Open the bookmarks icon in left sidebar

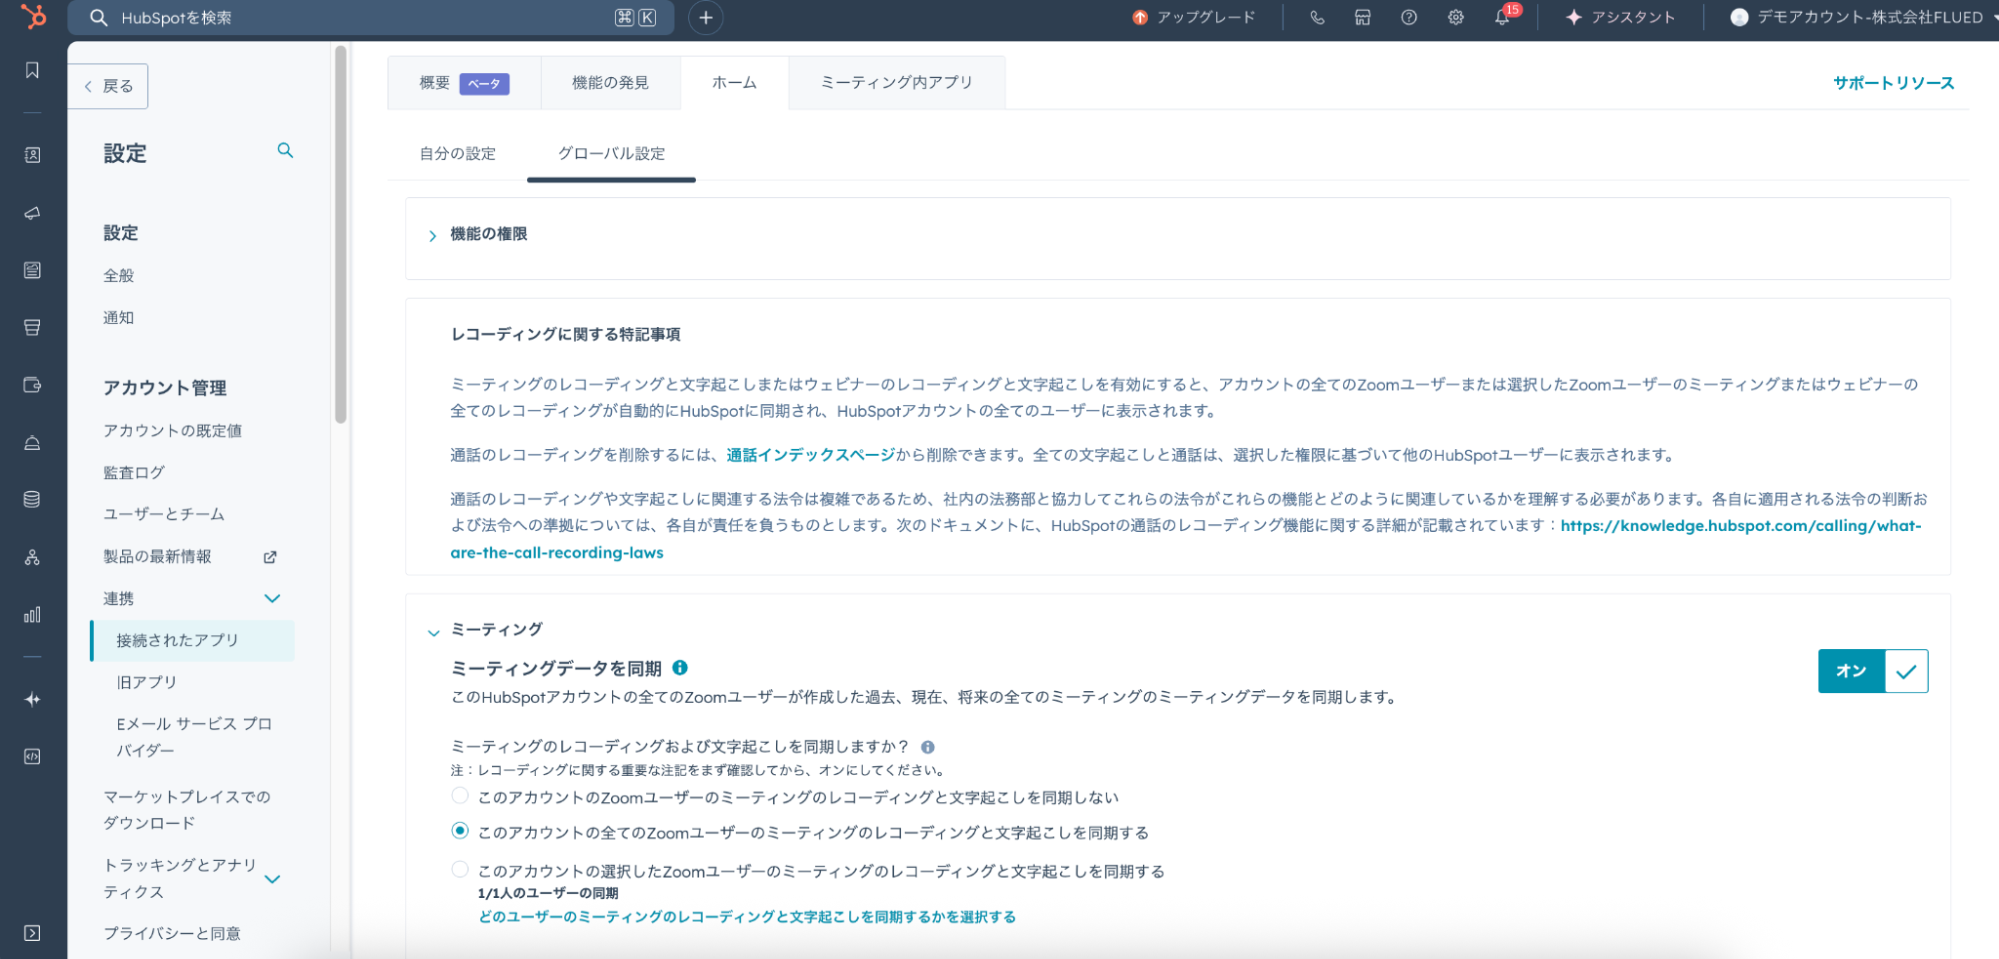[32, 70]
